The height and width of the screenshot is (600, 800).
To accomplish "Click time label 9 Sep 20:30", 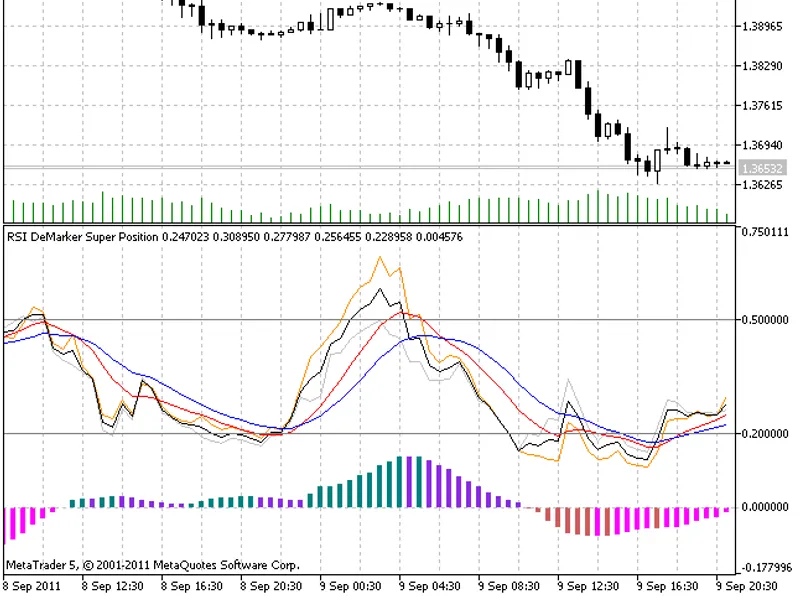I will [747, 586].
